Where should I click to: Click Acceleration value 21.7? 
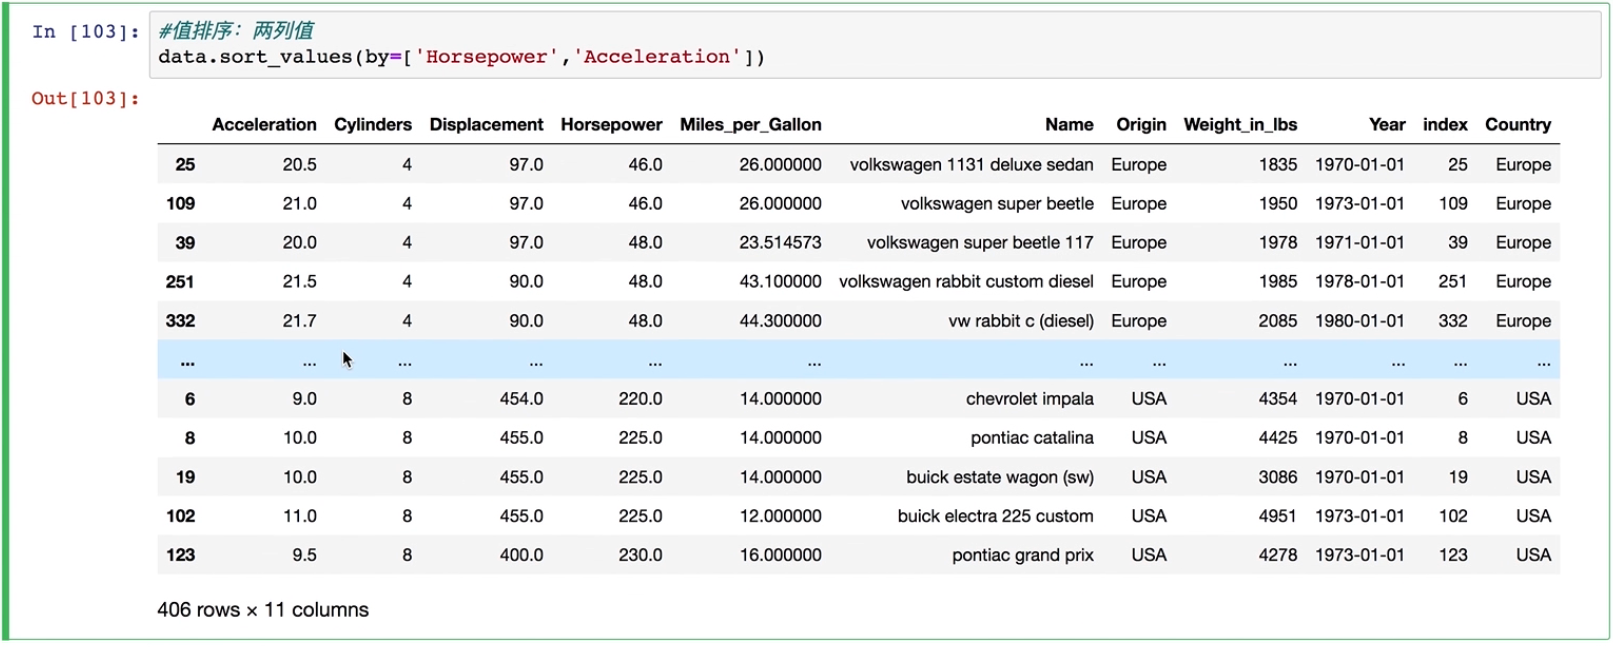pyautogui.click(x=299, y=320)
